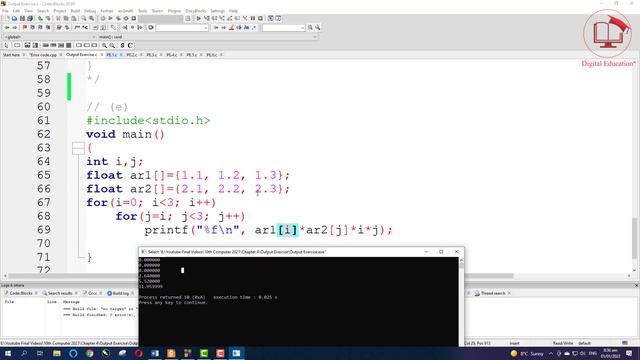Click the Build and run icon

pyautogui.click(x=118, y=18)
